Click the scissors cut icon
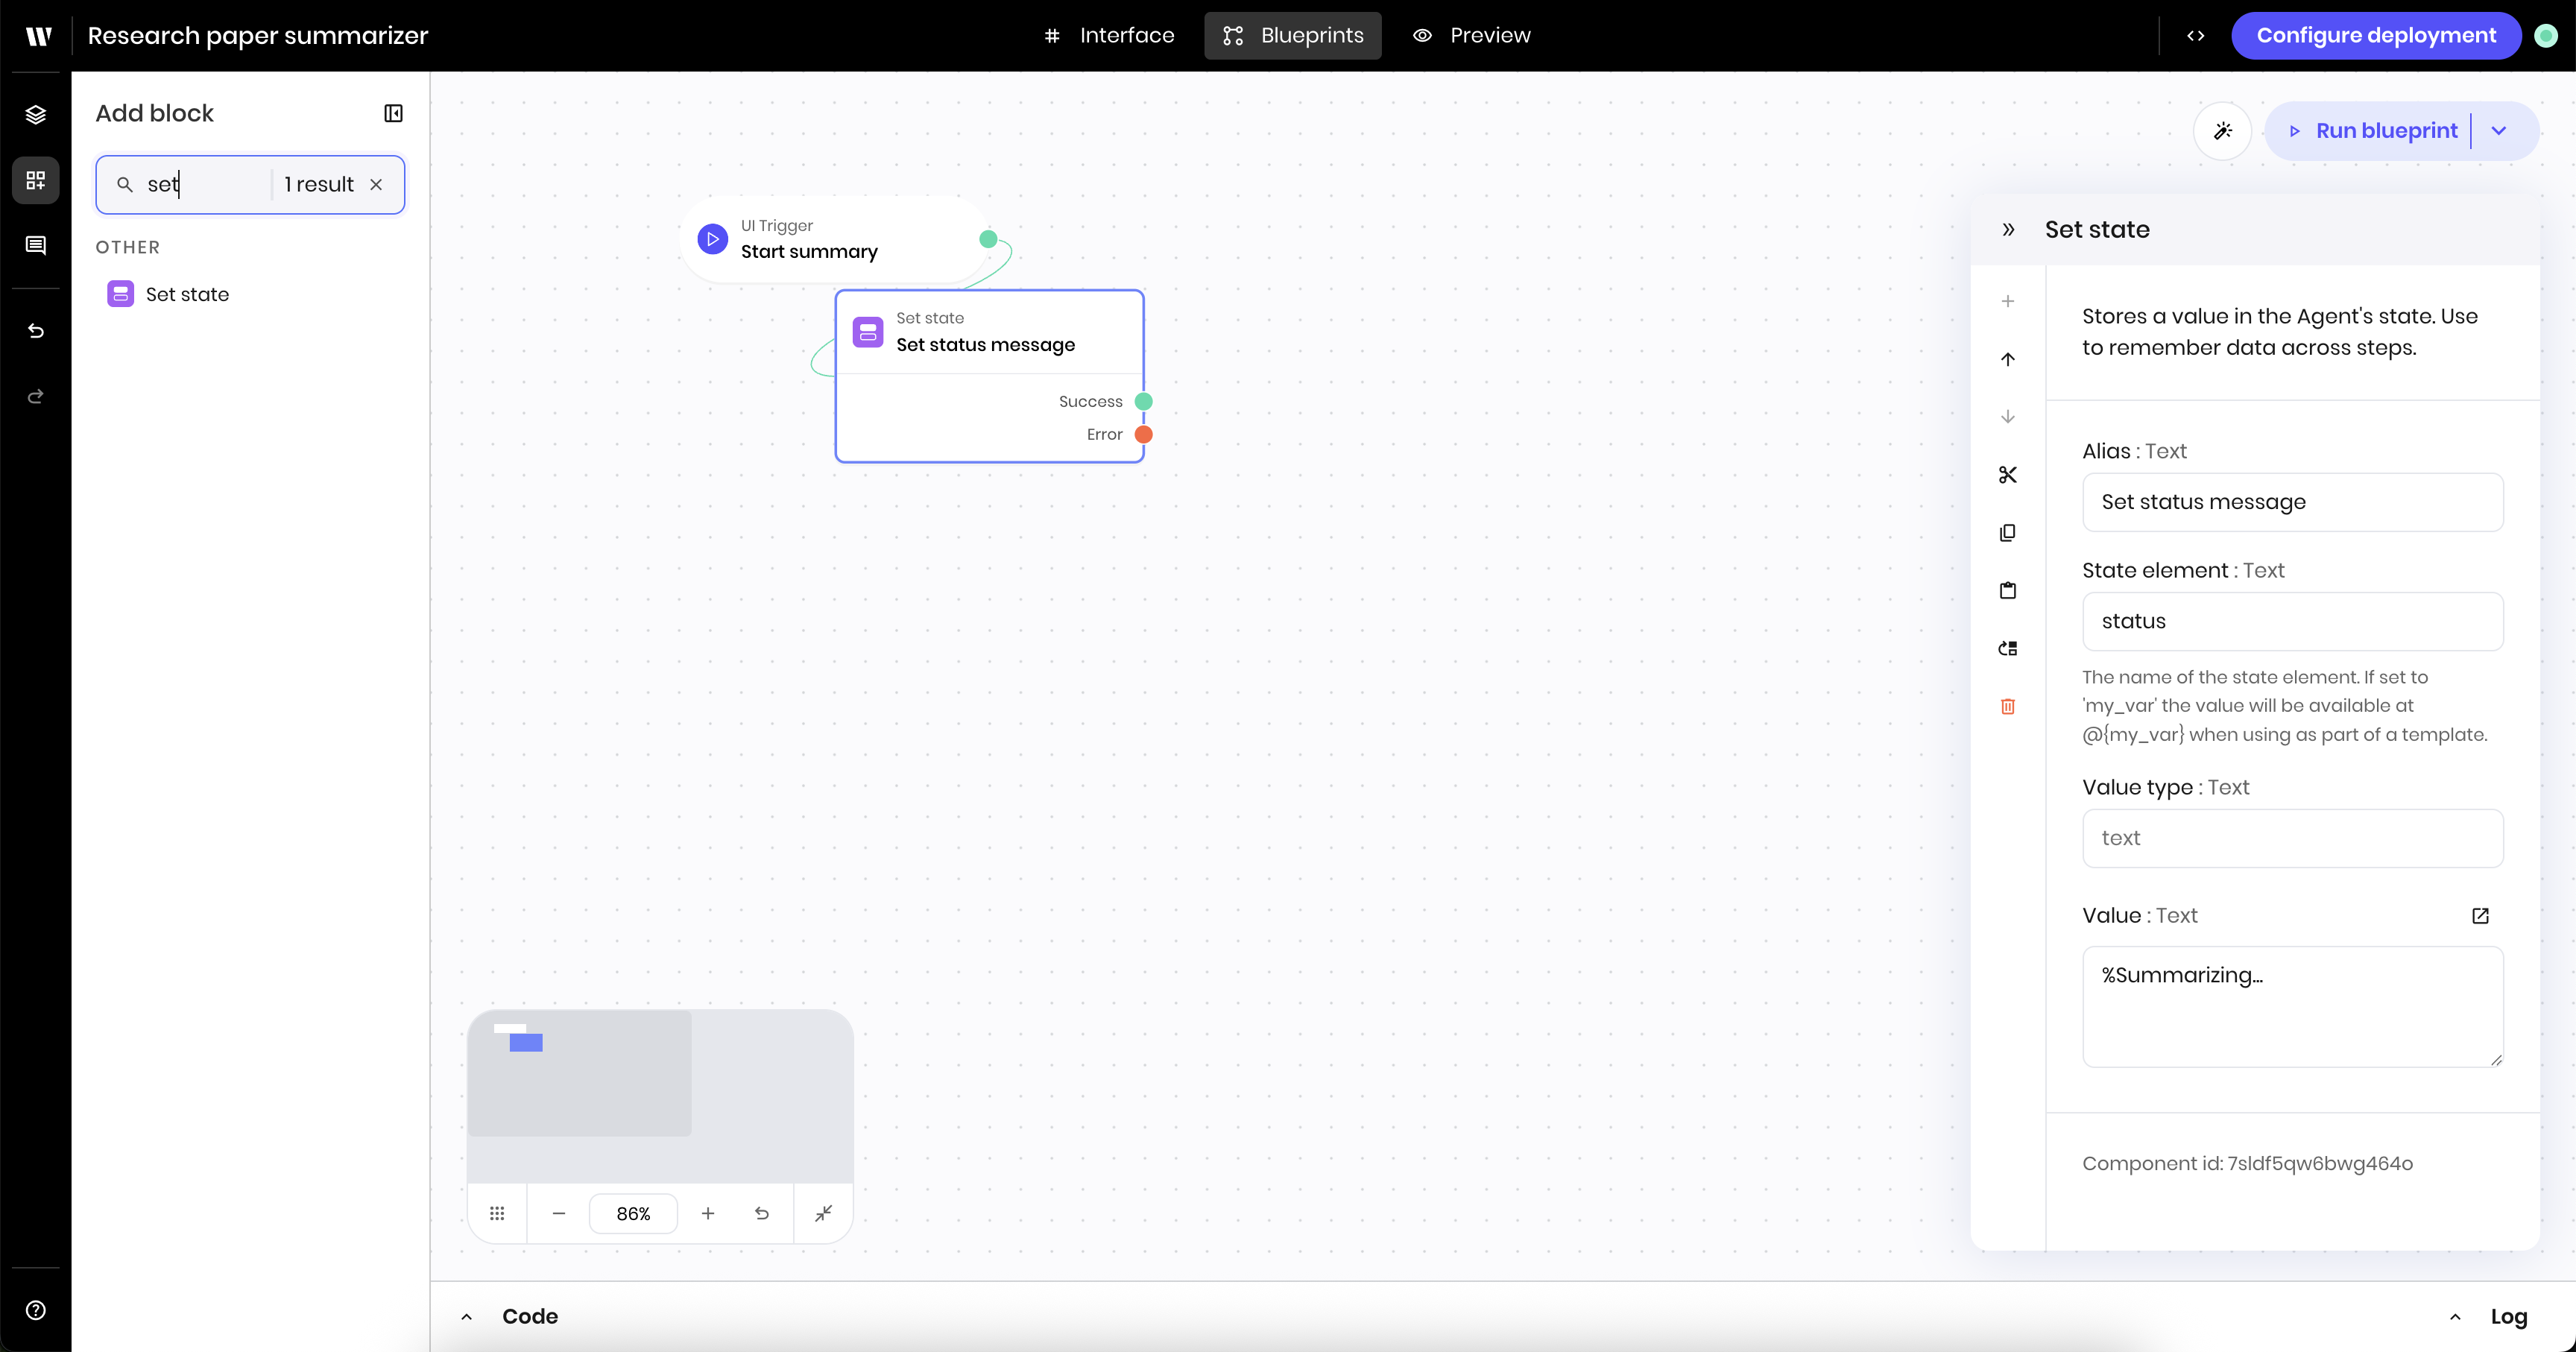This screenshot has height=1352, width=2576. pyautogui.click(x=2007, y=475)
